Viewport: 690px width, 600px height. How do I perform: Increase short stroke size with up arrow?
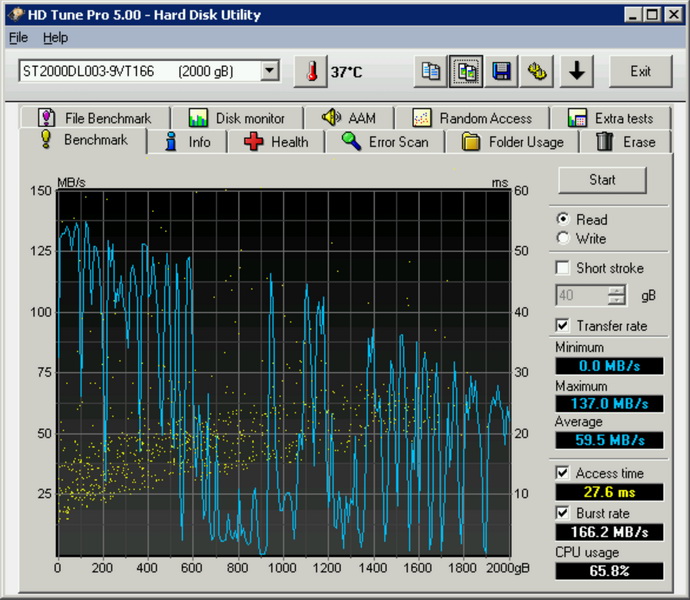click(617, 290)
